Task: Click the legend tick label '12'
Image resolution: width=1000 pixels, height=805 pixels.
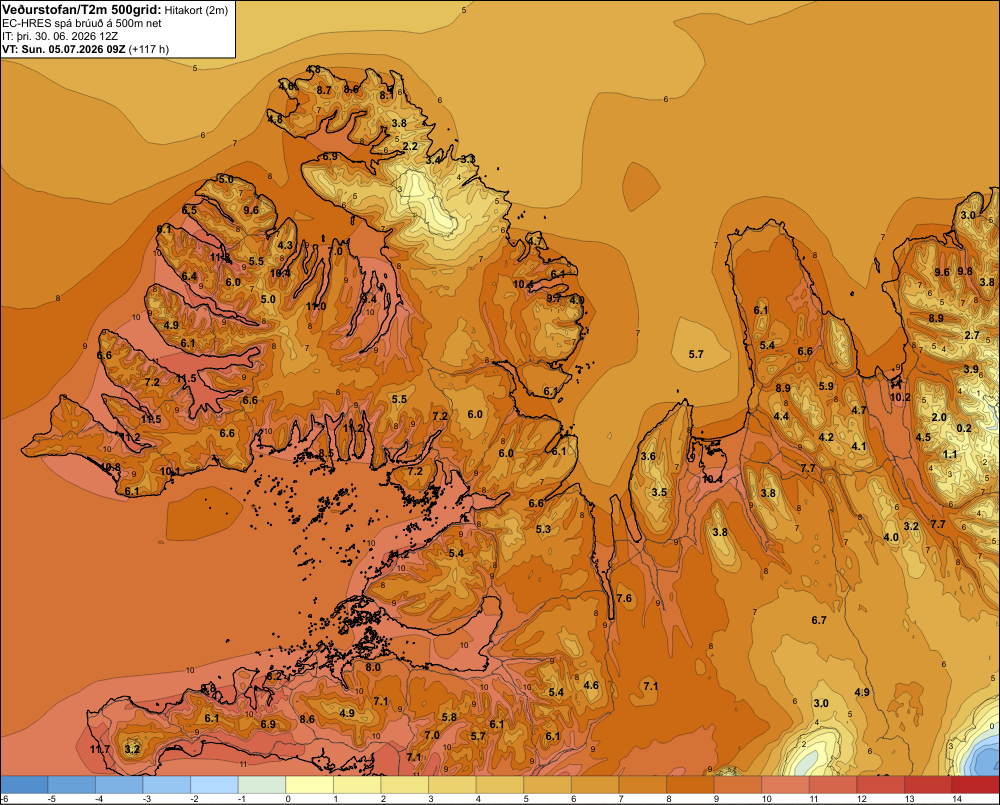Action: [862, 799]
